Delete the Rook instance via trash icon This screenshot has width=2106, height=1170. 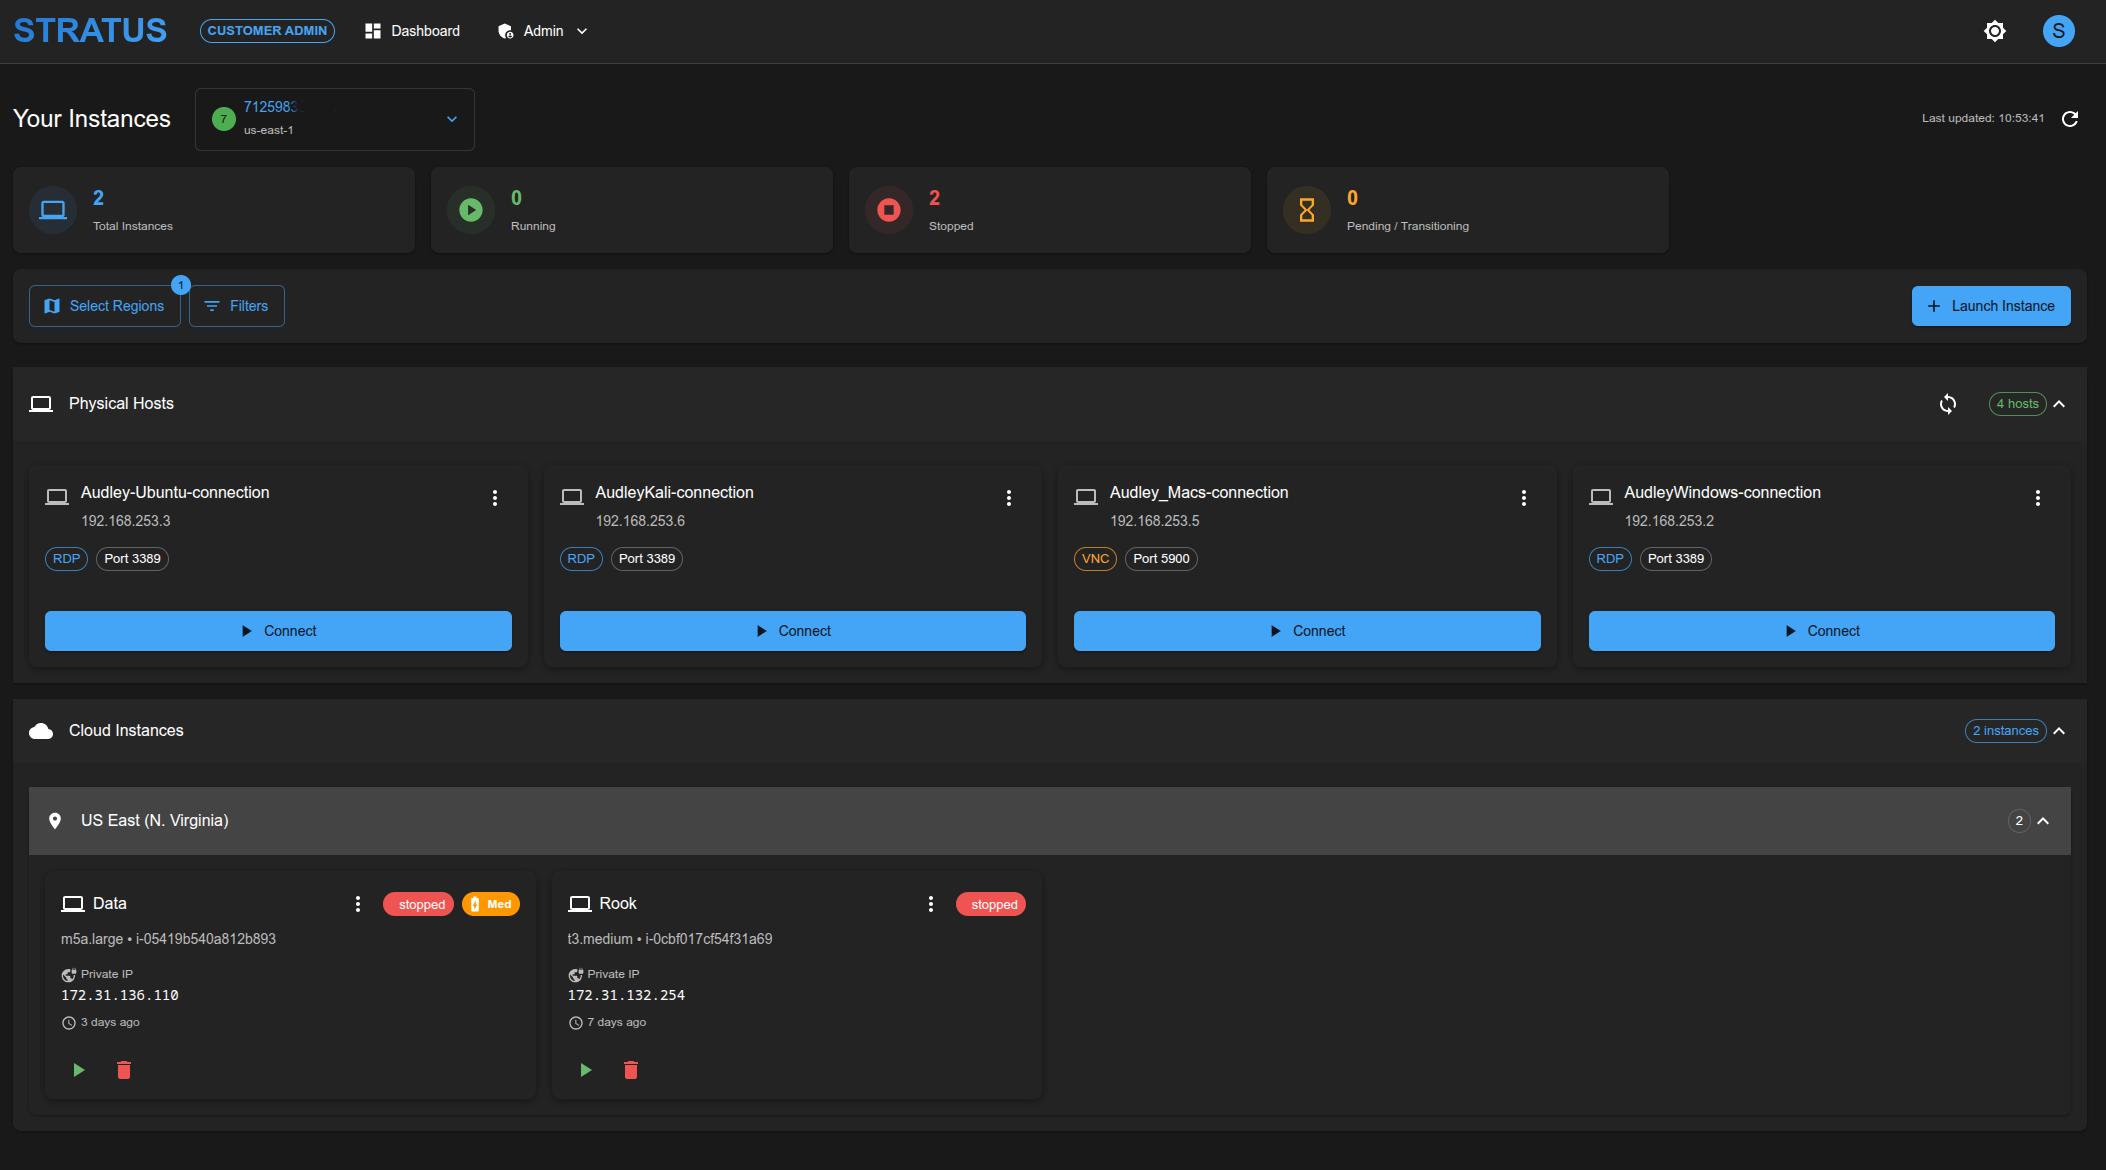click(x=631, y=1070)
